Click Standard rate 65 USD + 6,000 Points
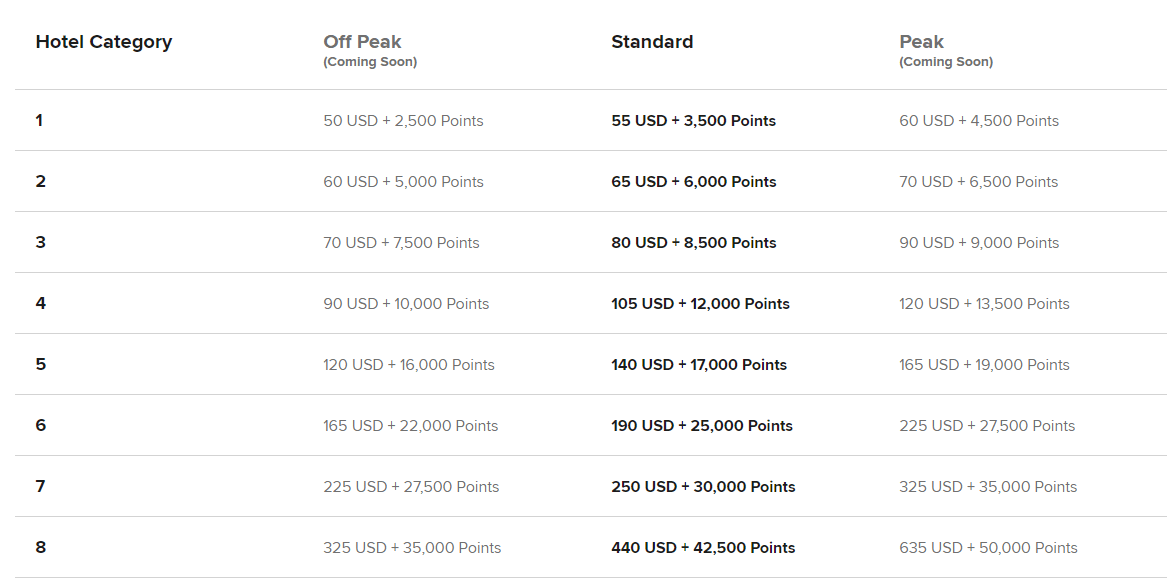This screenshot has width=1173, height=584. pyautogui.click(x=693, y=182)
